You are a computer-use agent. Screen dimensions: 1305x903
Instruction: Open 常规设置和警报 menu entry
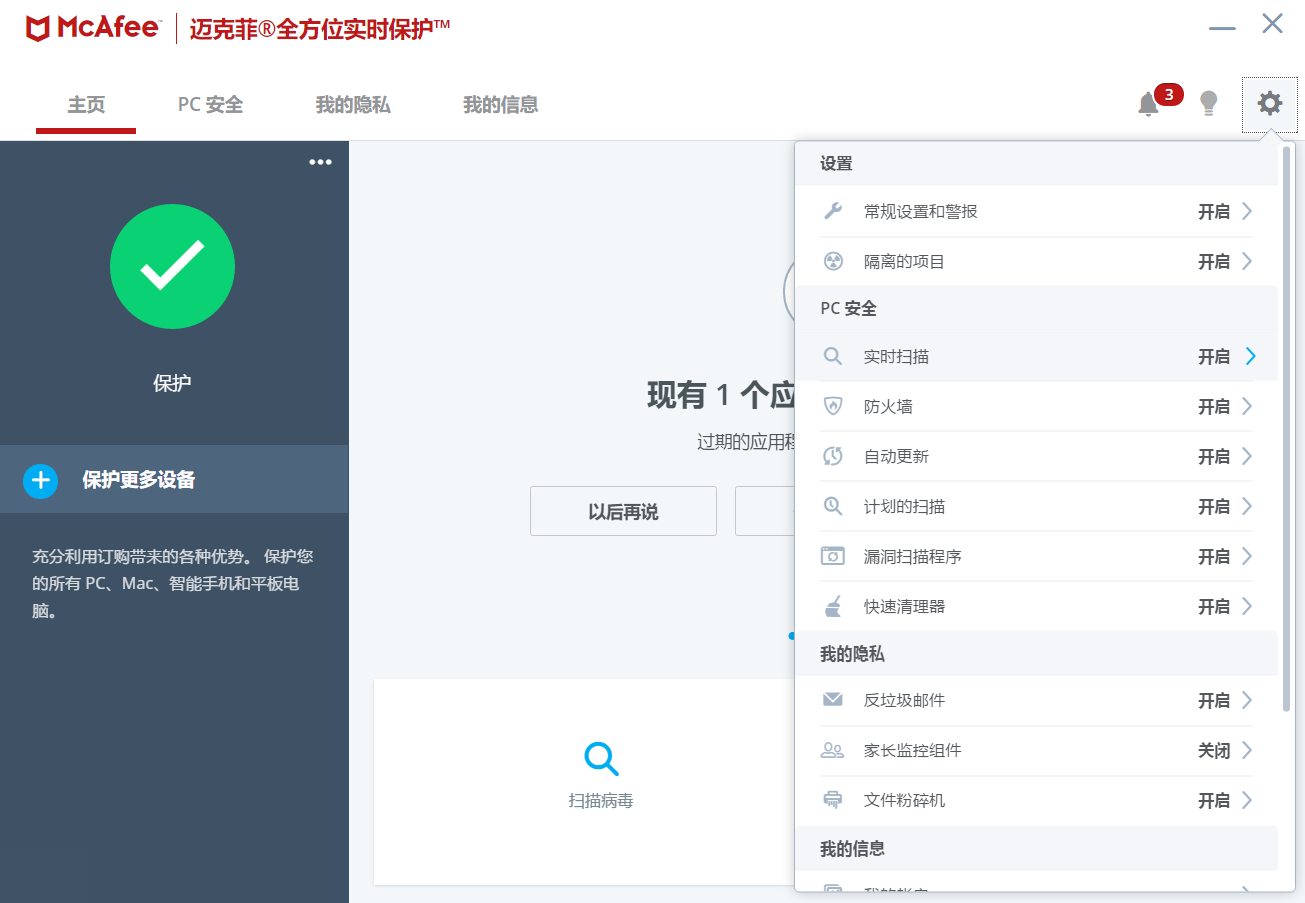(x=1037, y=211)
